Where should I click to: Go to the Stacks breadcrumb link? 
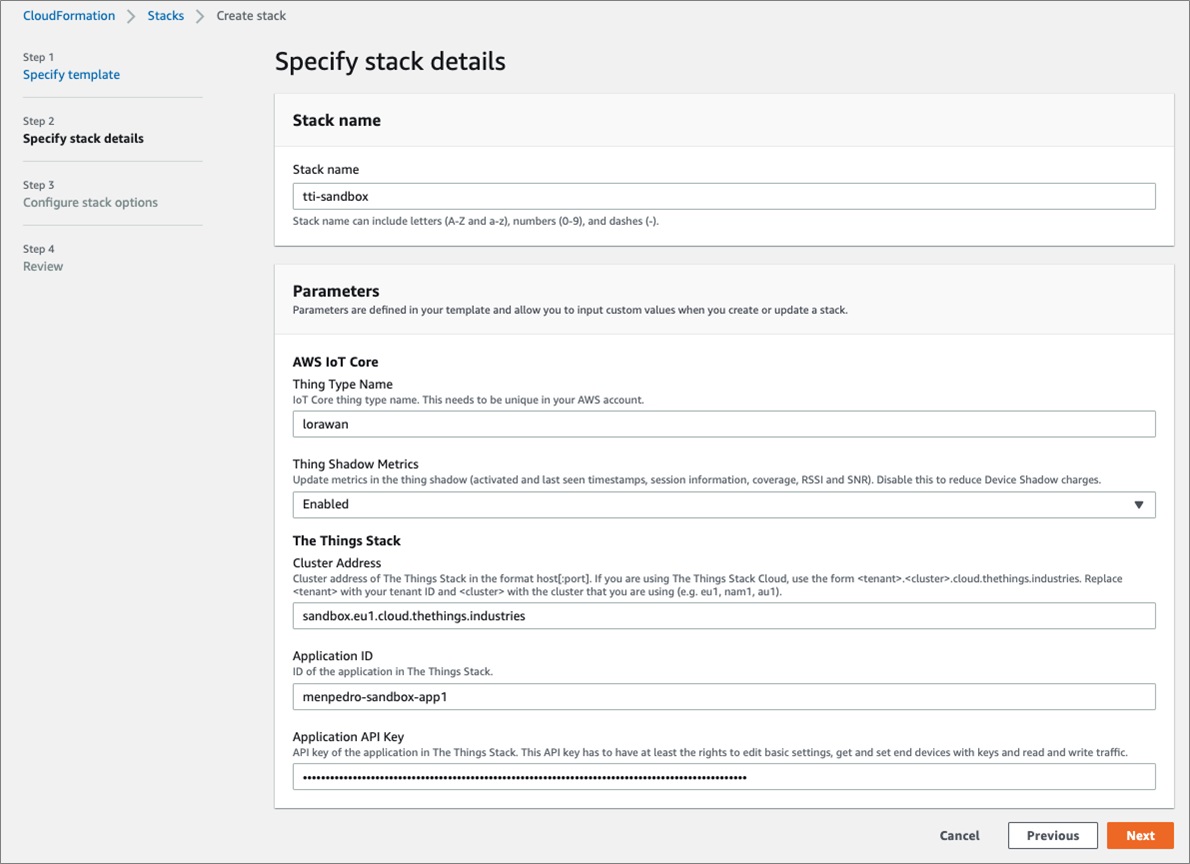tap(165, 15)
